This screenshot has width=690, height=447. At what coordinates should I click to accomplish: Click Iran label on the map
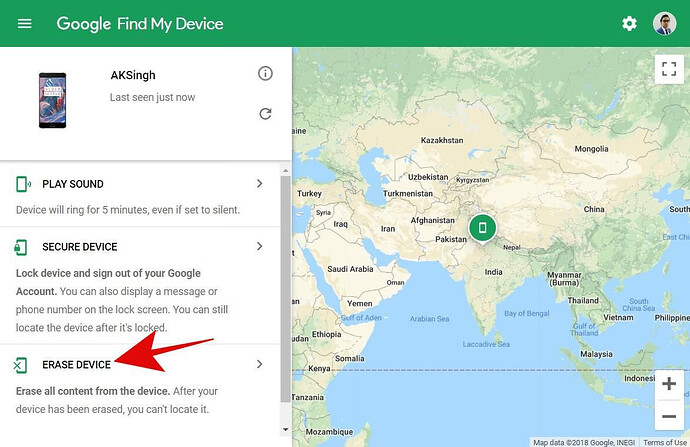click(388, 229)
